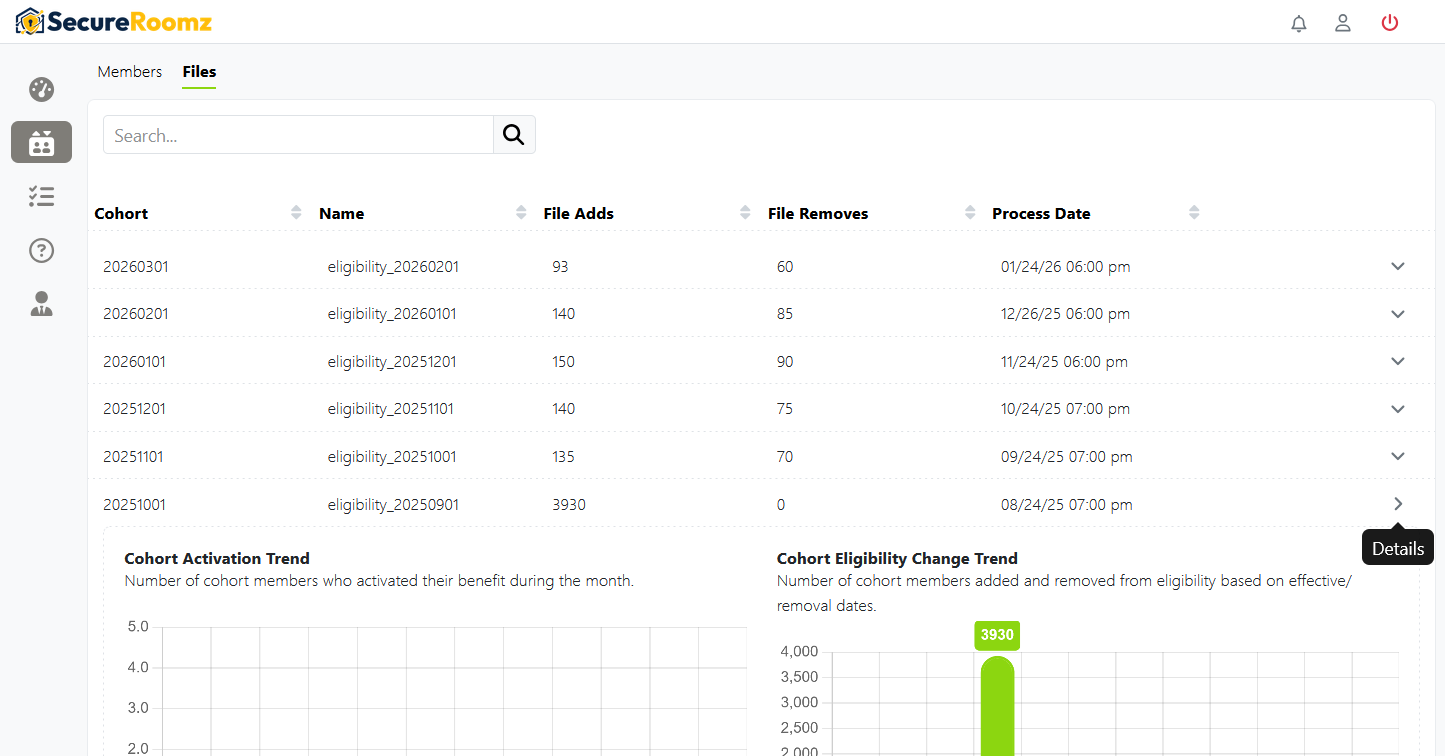Click process date 11/24/25 06:00 pm
Viewport: 1445px width, 756px height.
pyautogui.click(x=1064, y=362)
